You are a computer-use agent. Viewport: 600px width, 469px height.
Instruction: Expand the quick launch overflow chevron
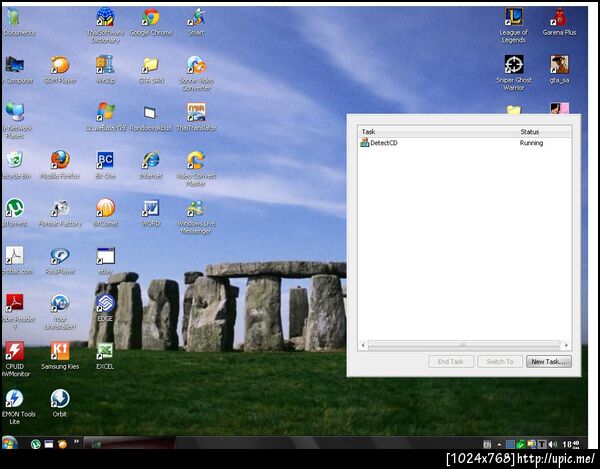[76, 441]
